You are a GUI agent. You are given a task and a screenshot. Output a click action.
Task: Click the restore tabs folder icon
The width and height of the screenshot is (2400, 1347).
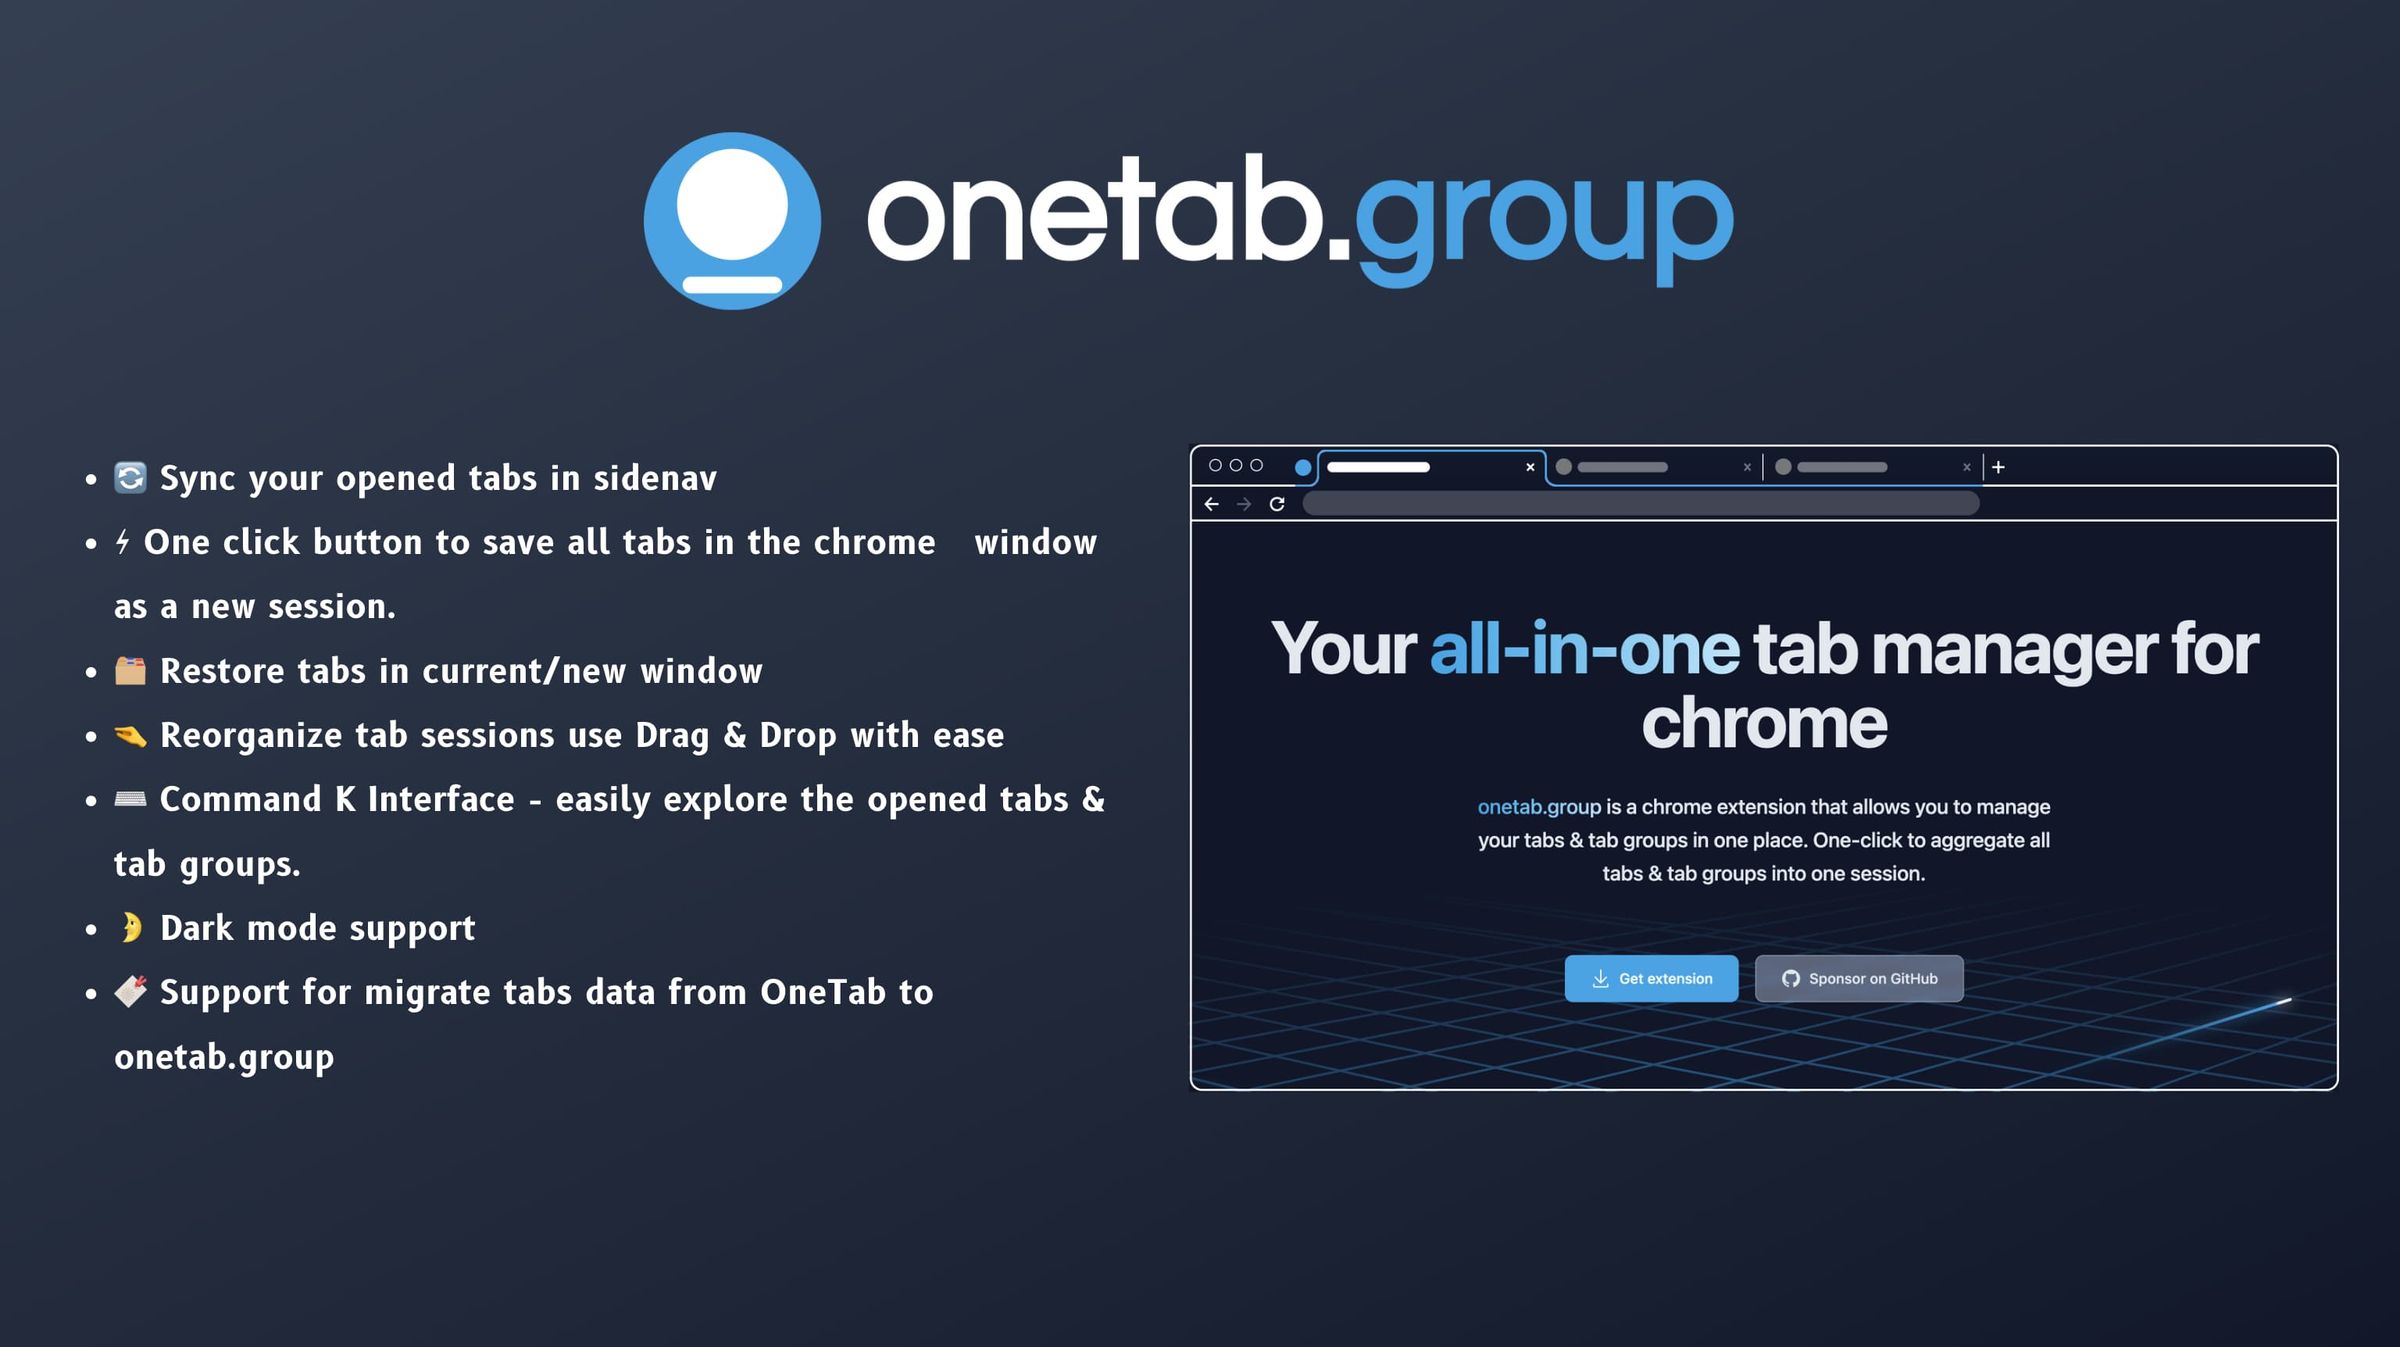(130, 669)
